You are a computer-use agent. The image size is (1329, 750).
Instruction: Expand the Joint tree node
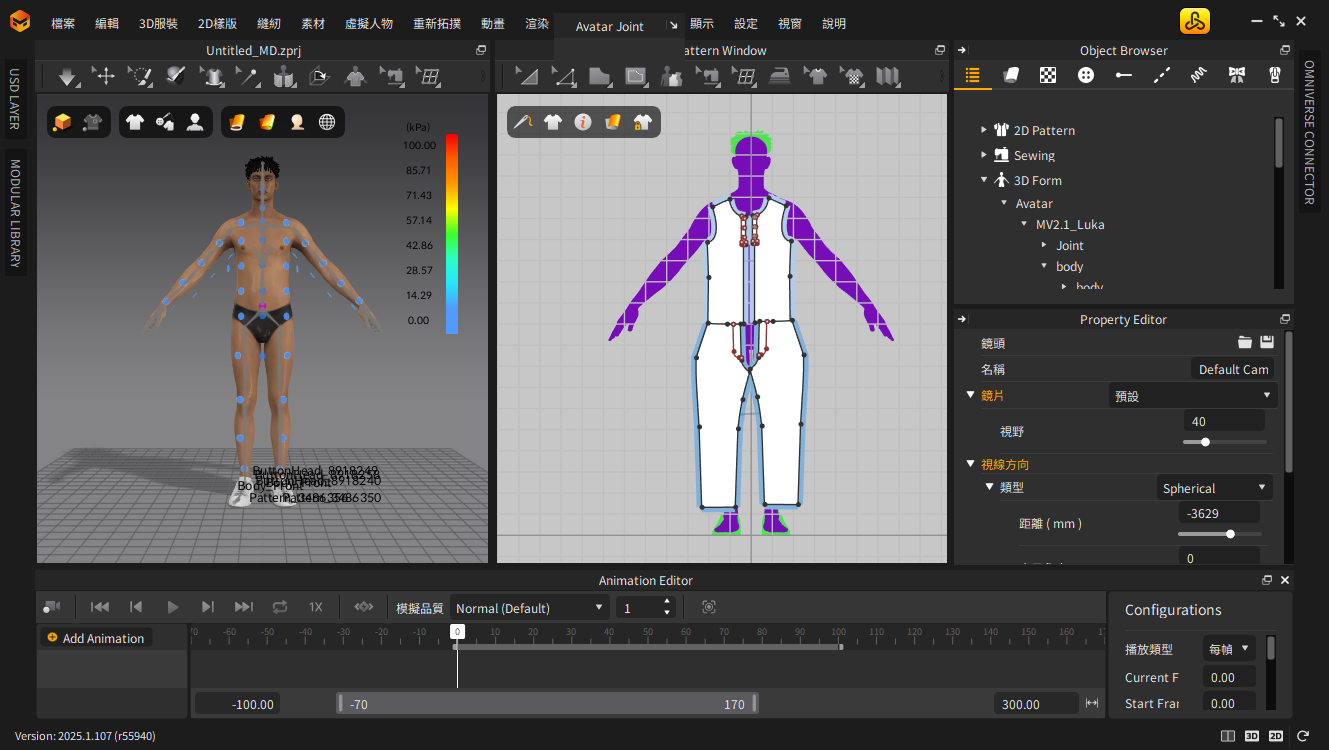pyautogui.click(x=1044, y=245)
